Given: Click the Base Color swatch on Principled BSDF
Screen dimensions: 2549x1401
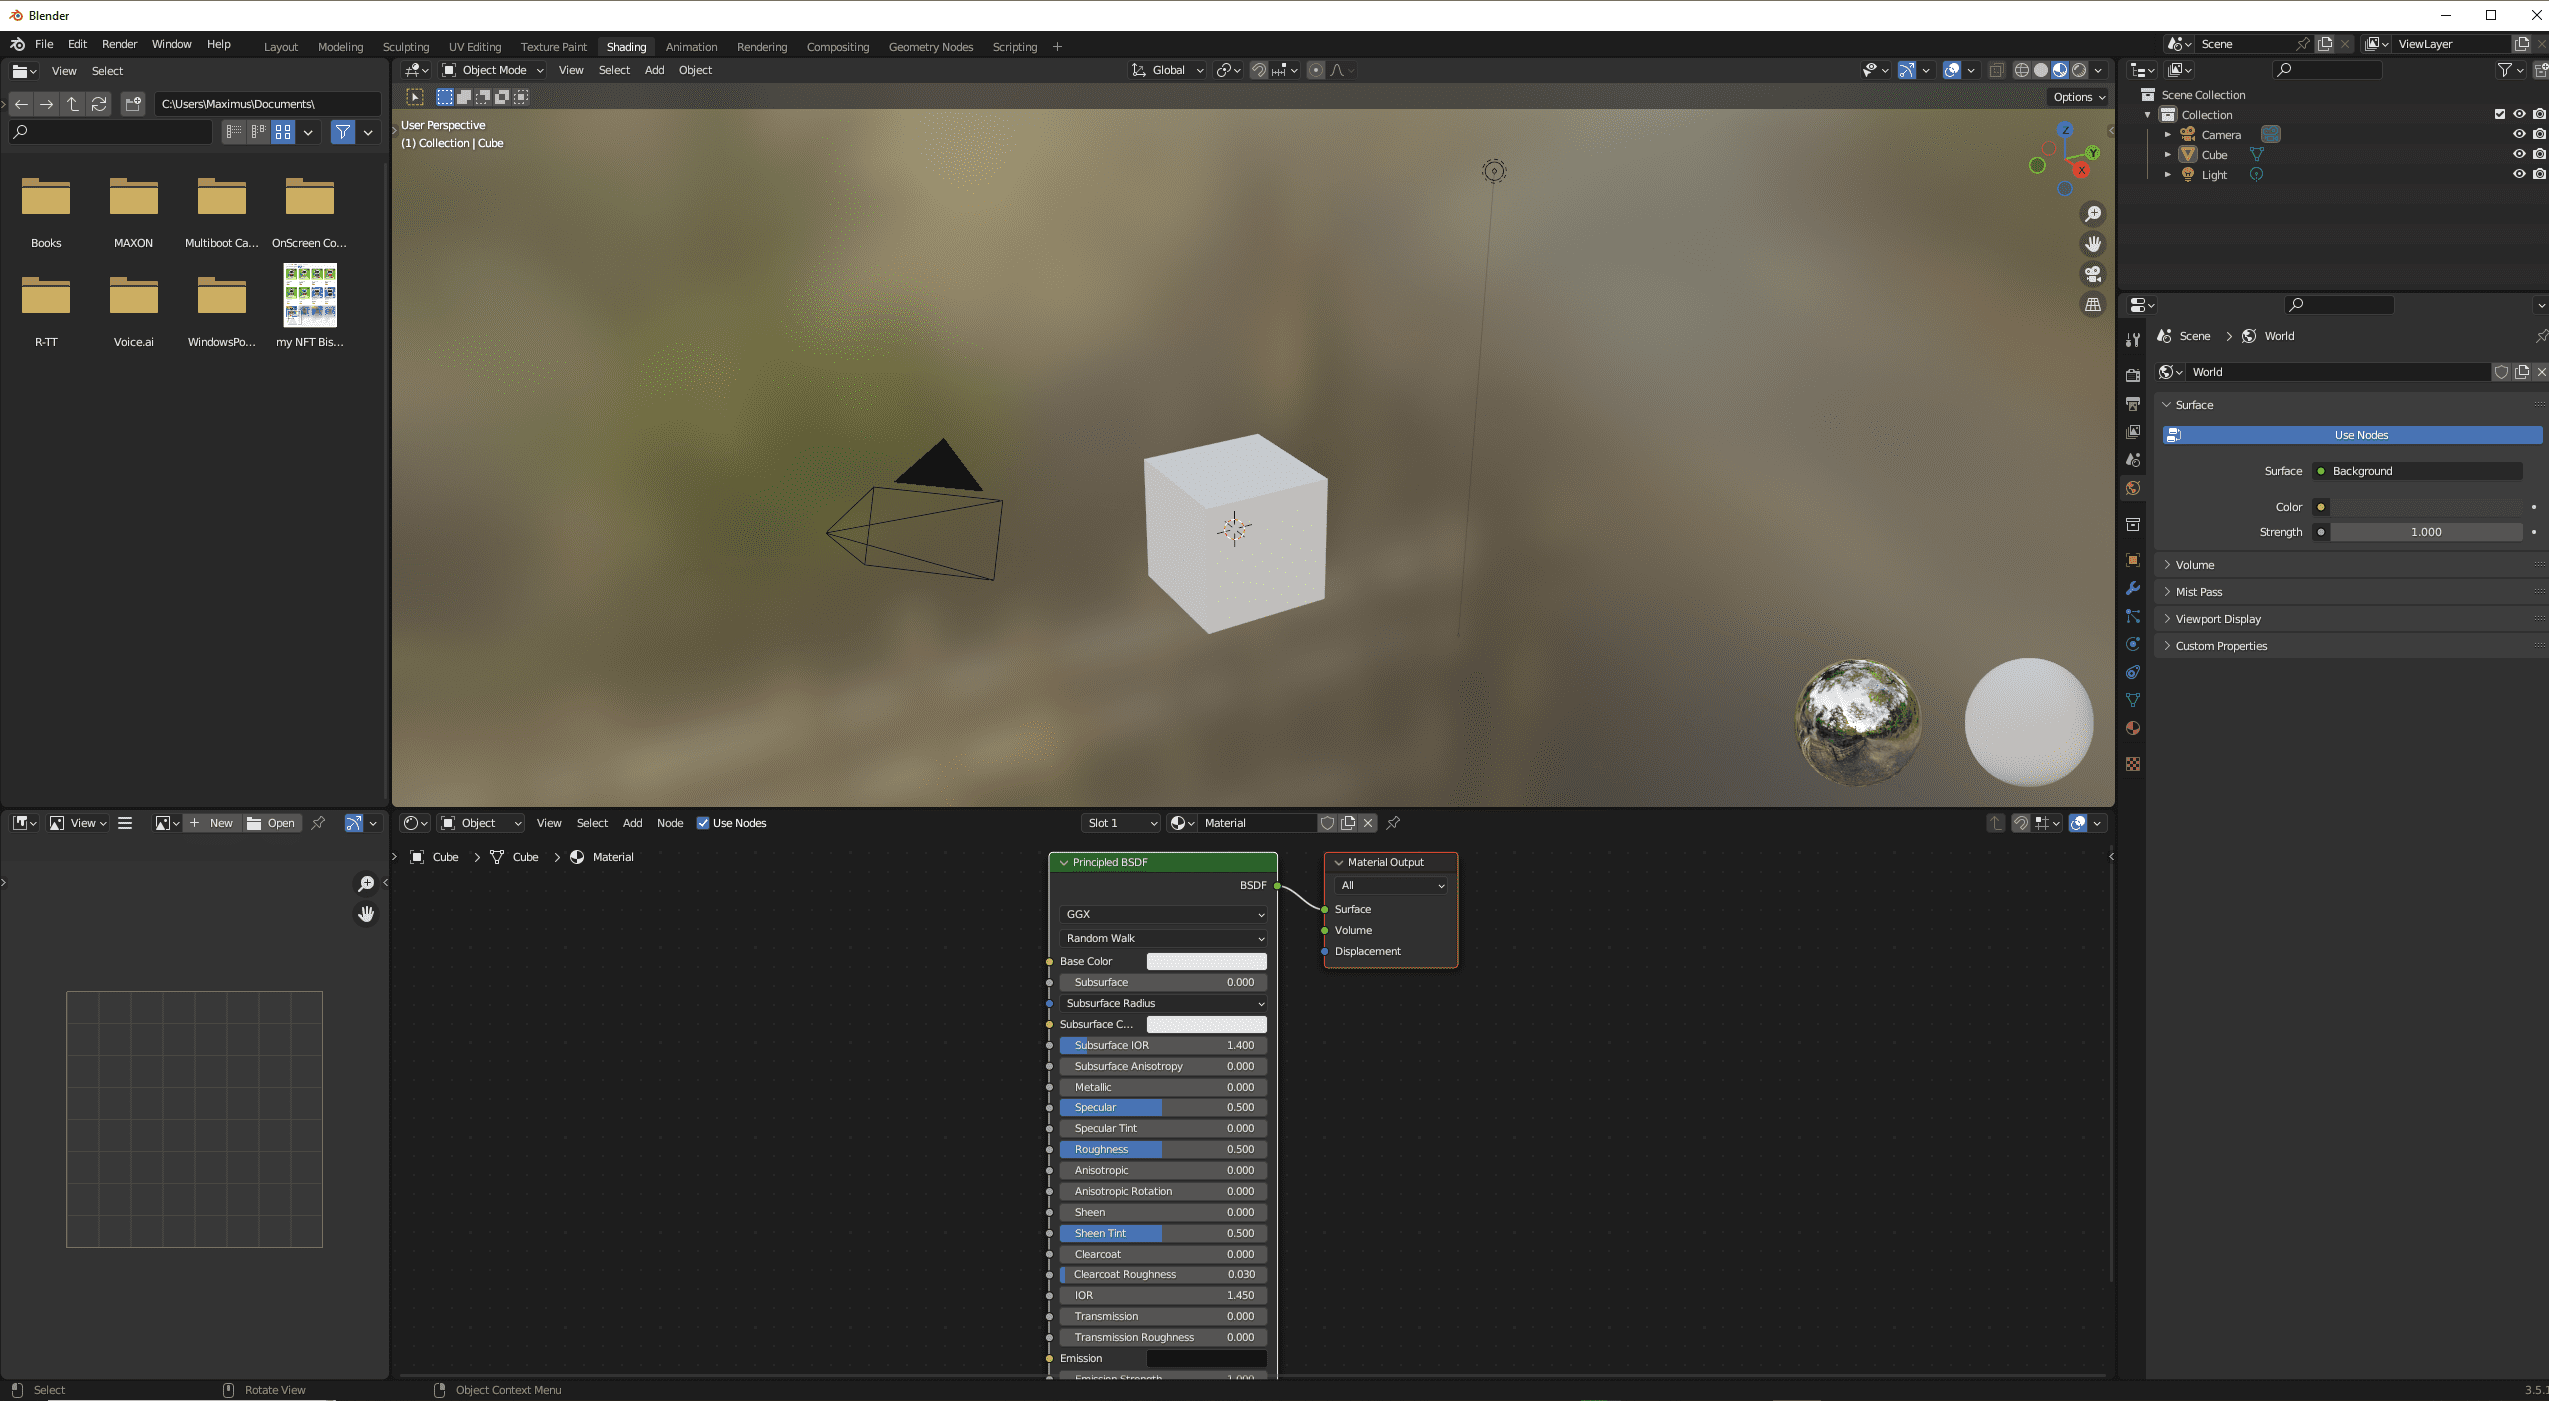Looking at the screenshot, I should click(1206, 961).
